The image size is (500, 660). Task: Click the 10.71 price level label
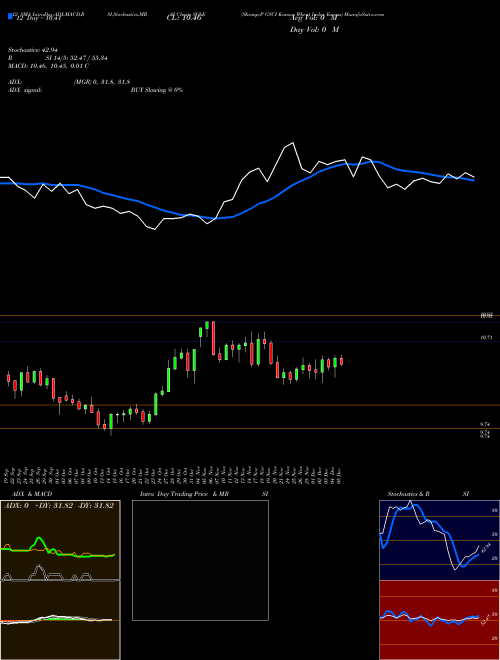(x=486, y=338)
